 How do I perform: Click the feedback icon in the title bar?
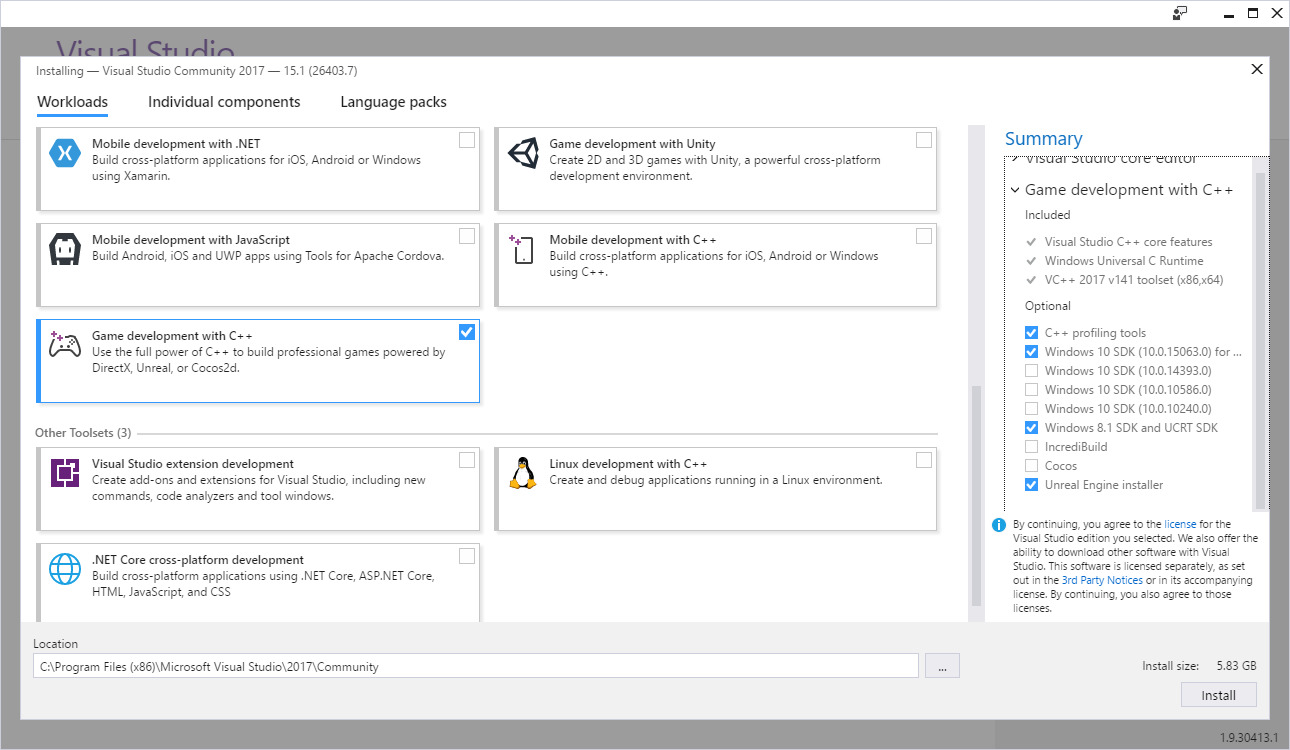pos(1180,13)
